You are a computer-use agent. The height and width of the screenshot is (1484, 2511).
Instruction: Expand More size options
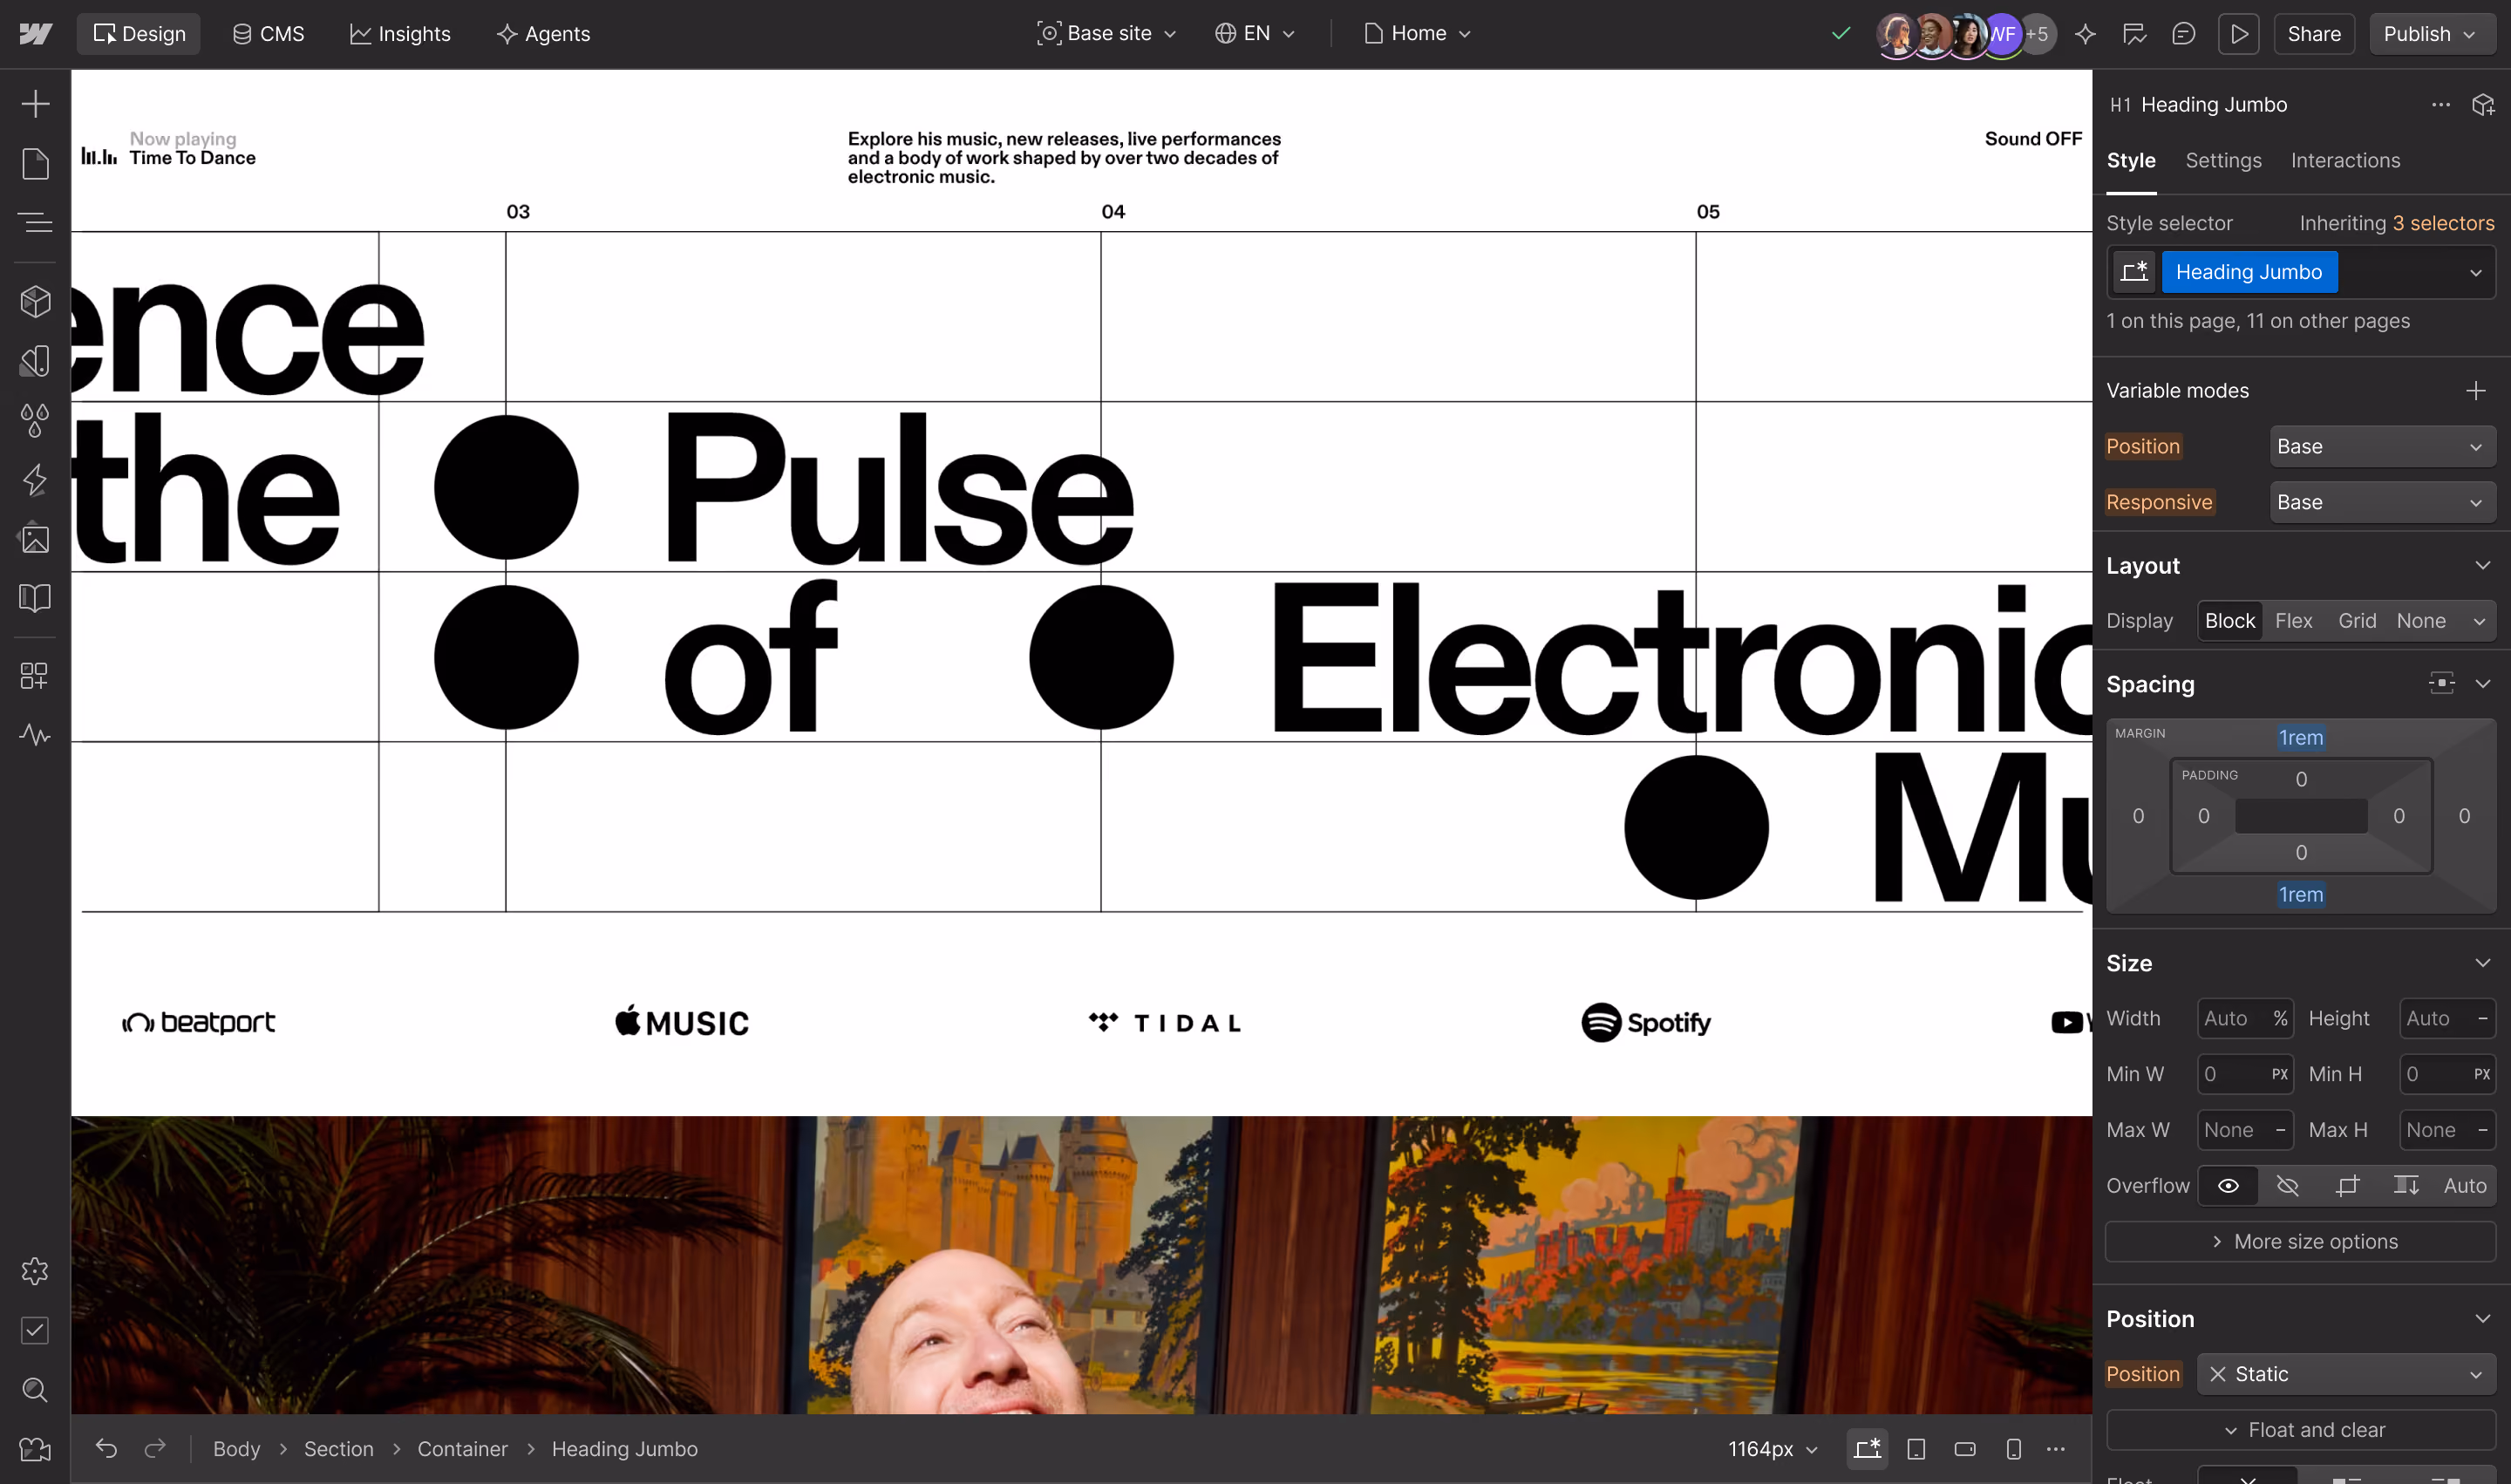2301,1242
